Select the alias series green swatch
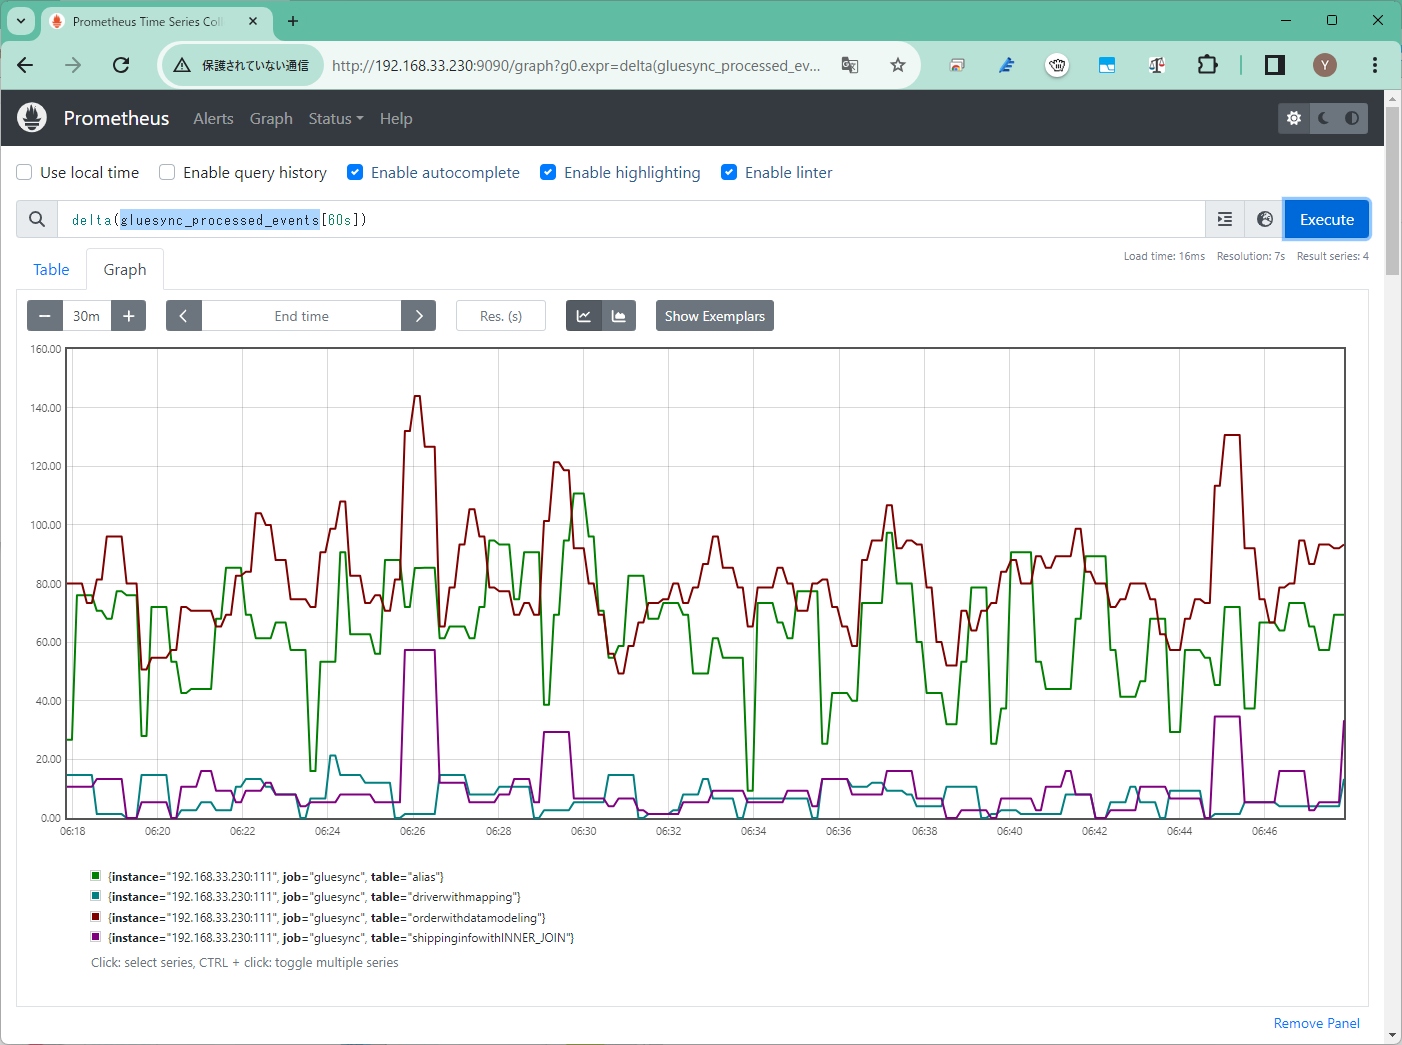 96,876
